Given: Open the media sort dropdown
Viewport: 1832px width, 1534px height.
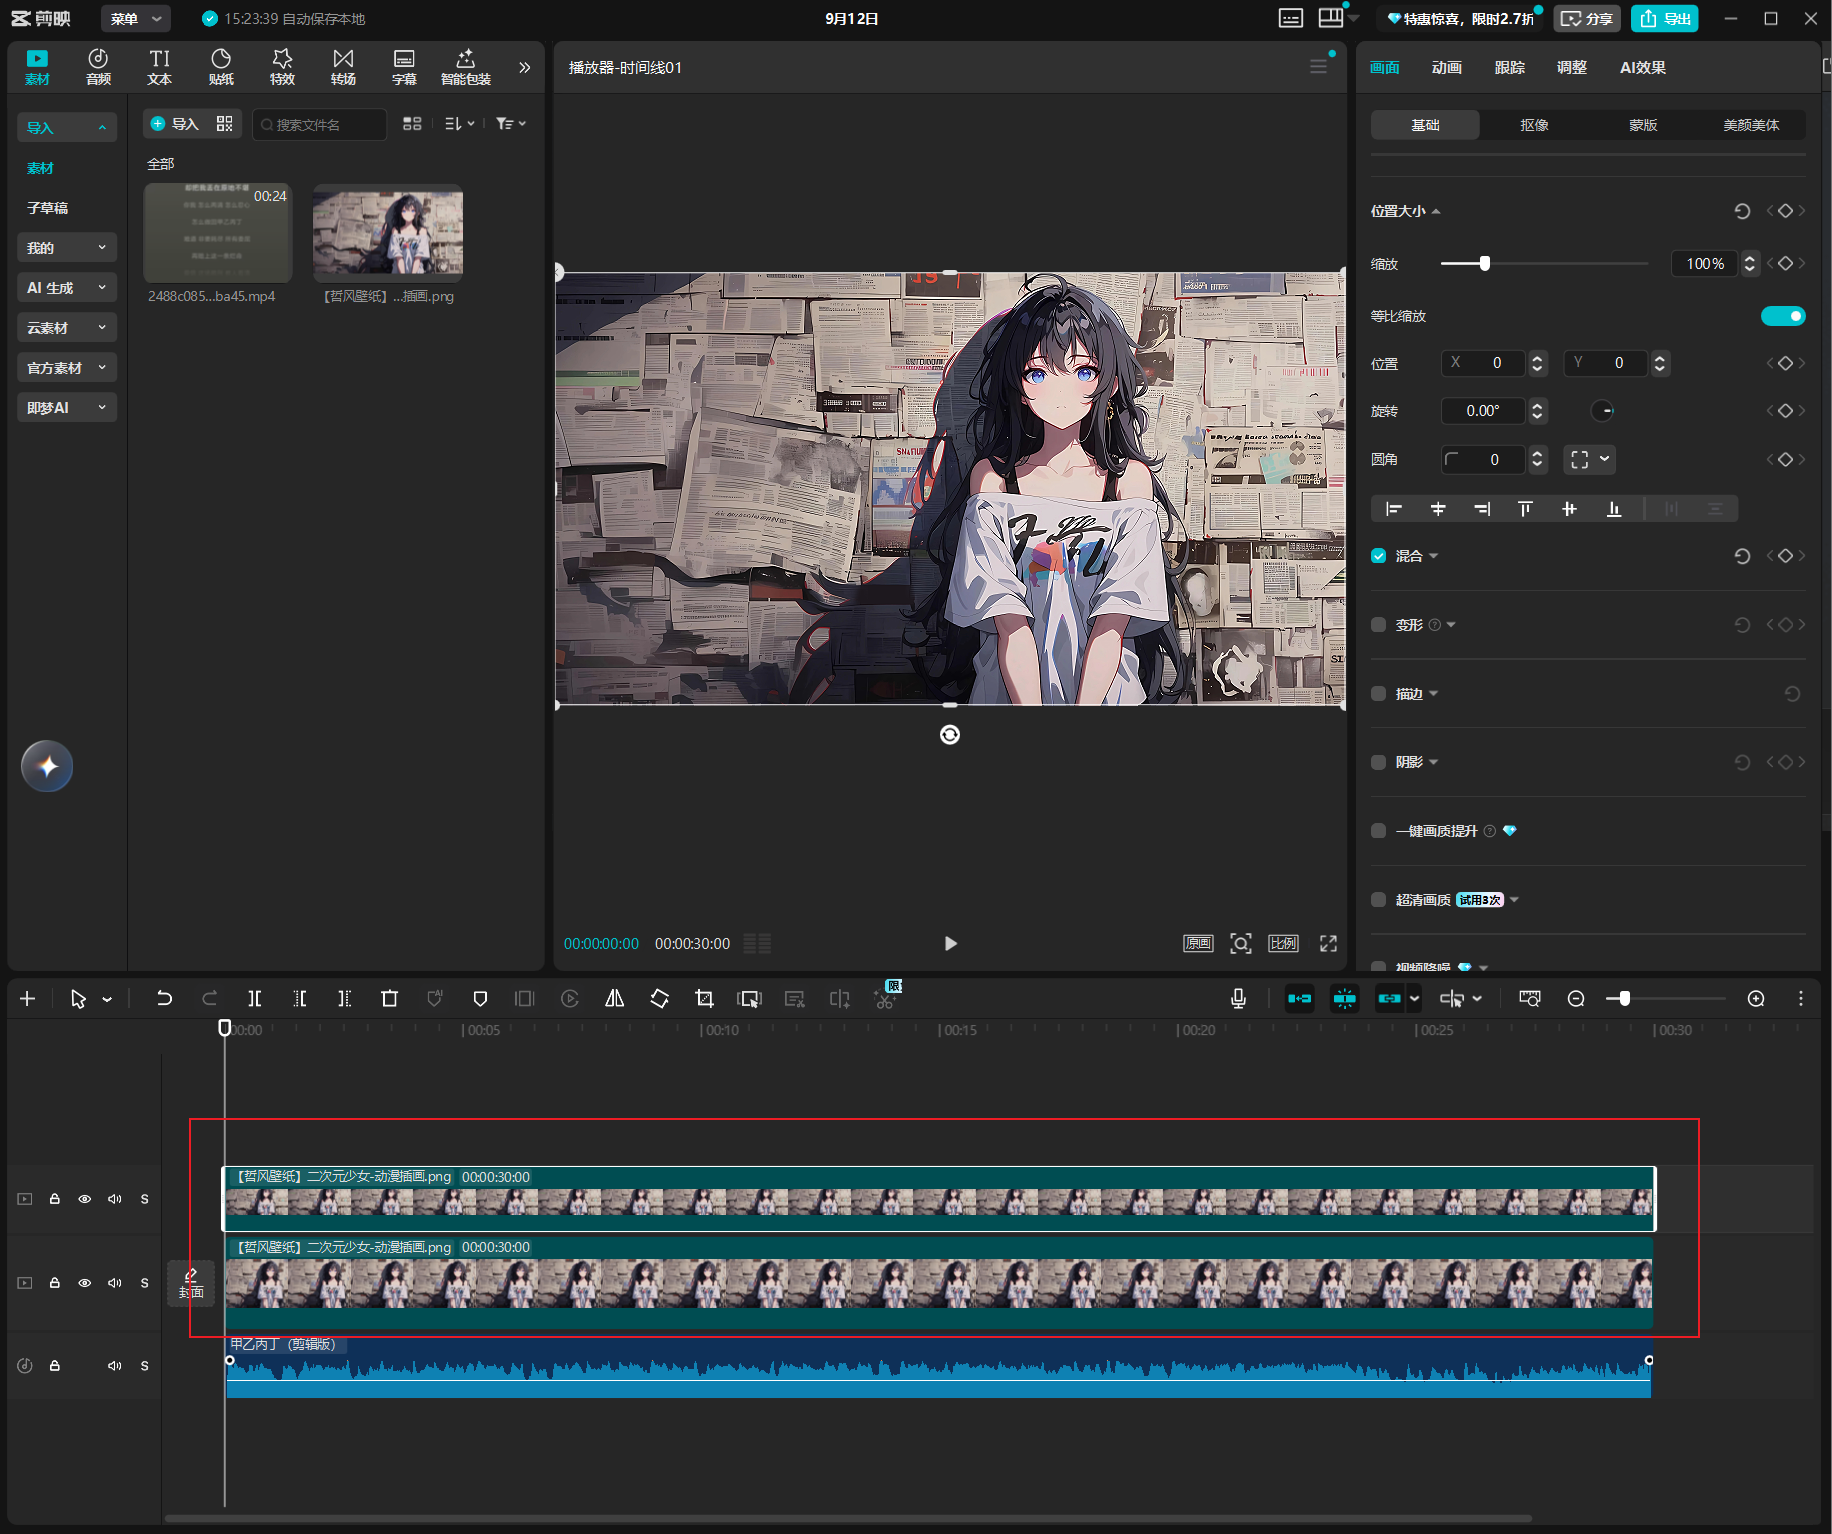Looking at the screenshot, I should (460, 124).
